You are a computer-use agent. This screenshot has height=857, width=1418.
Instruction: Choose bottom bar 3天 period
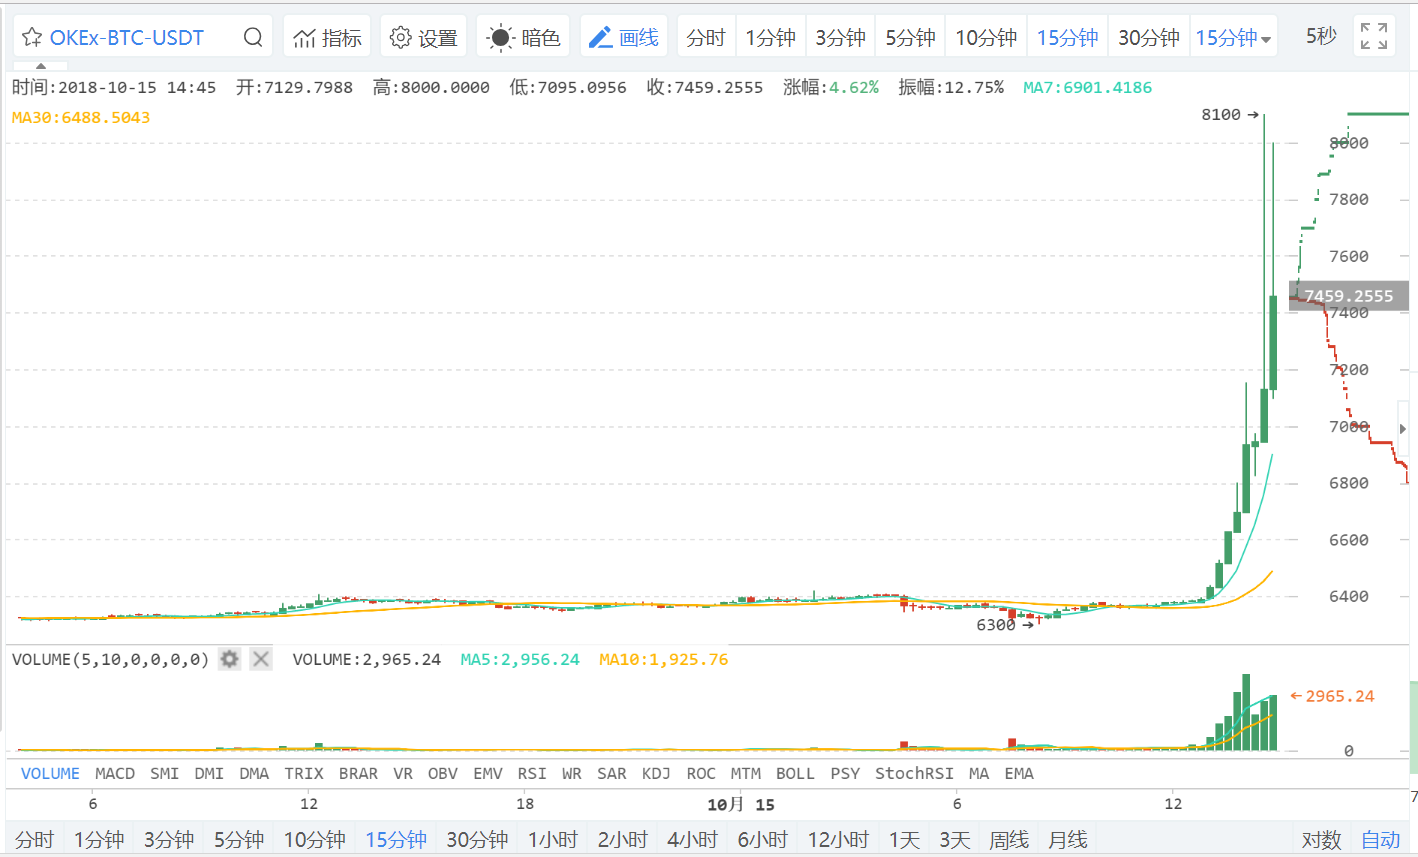tap(955, 840)
